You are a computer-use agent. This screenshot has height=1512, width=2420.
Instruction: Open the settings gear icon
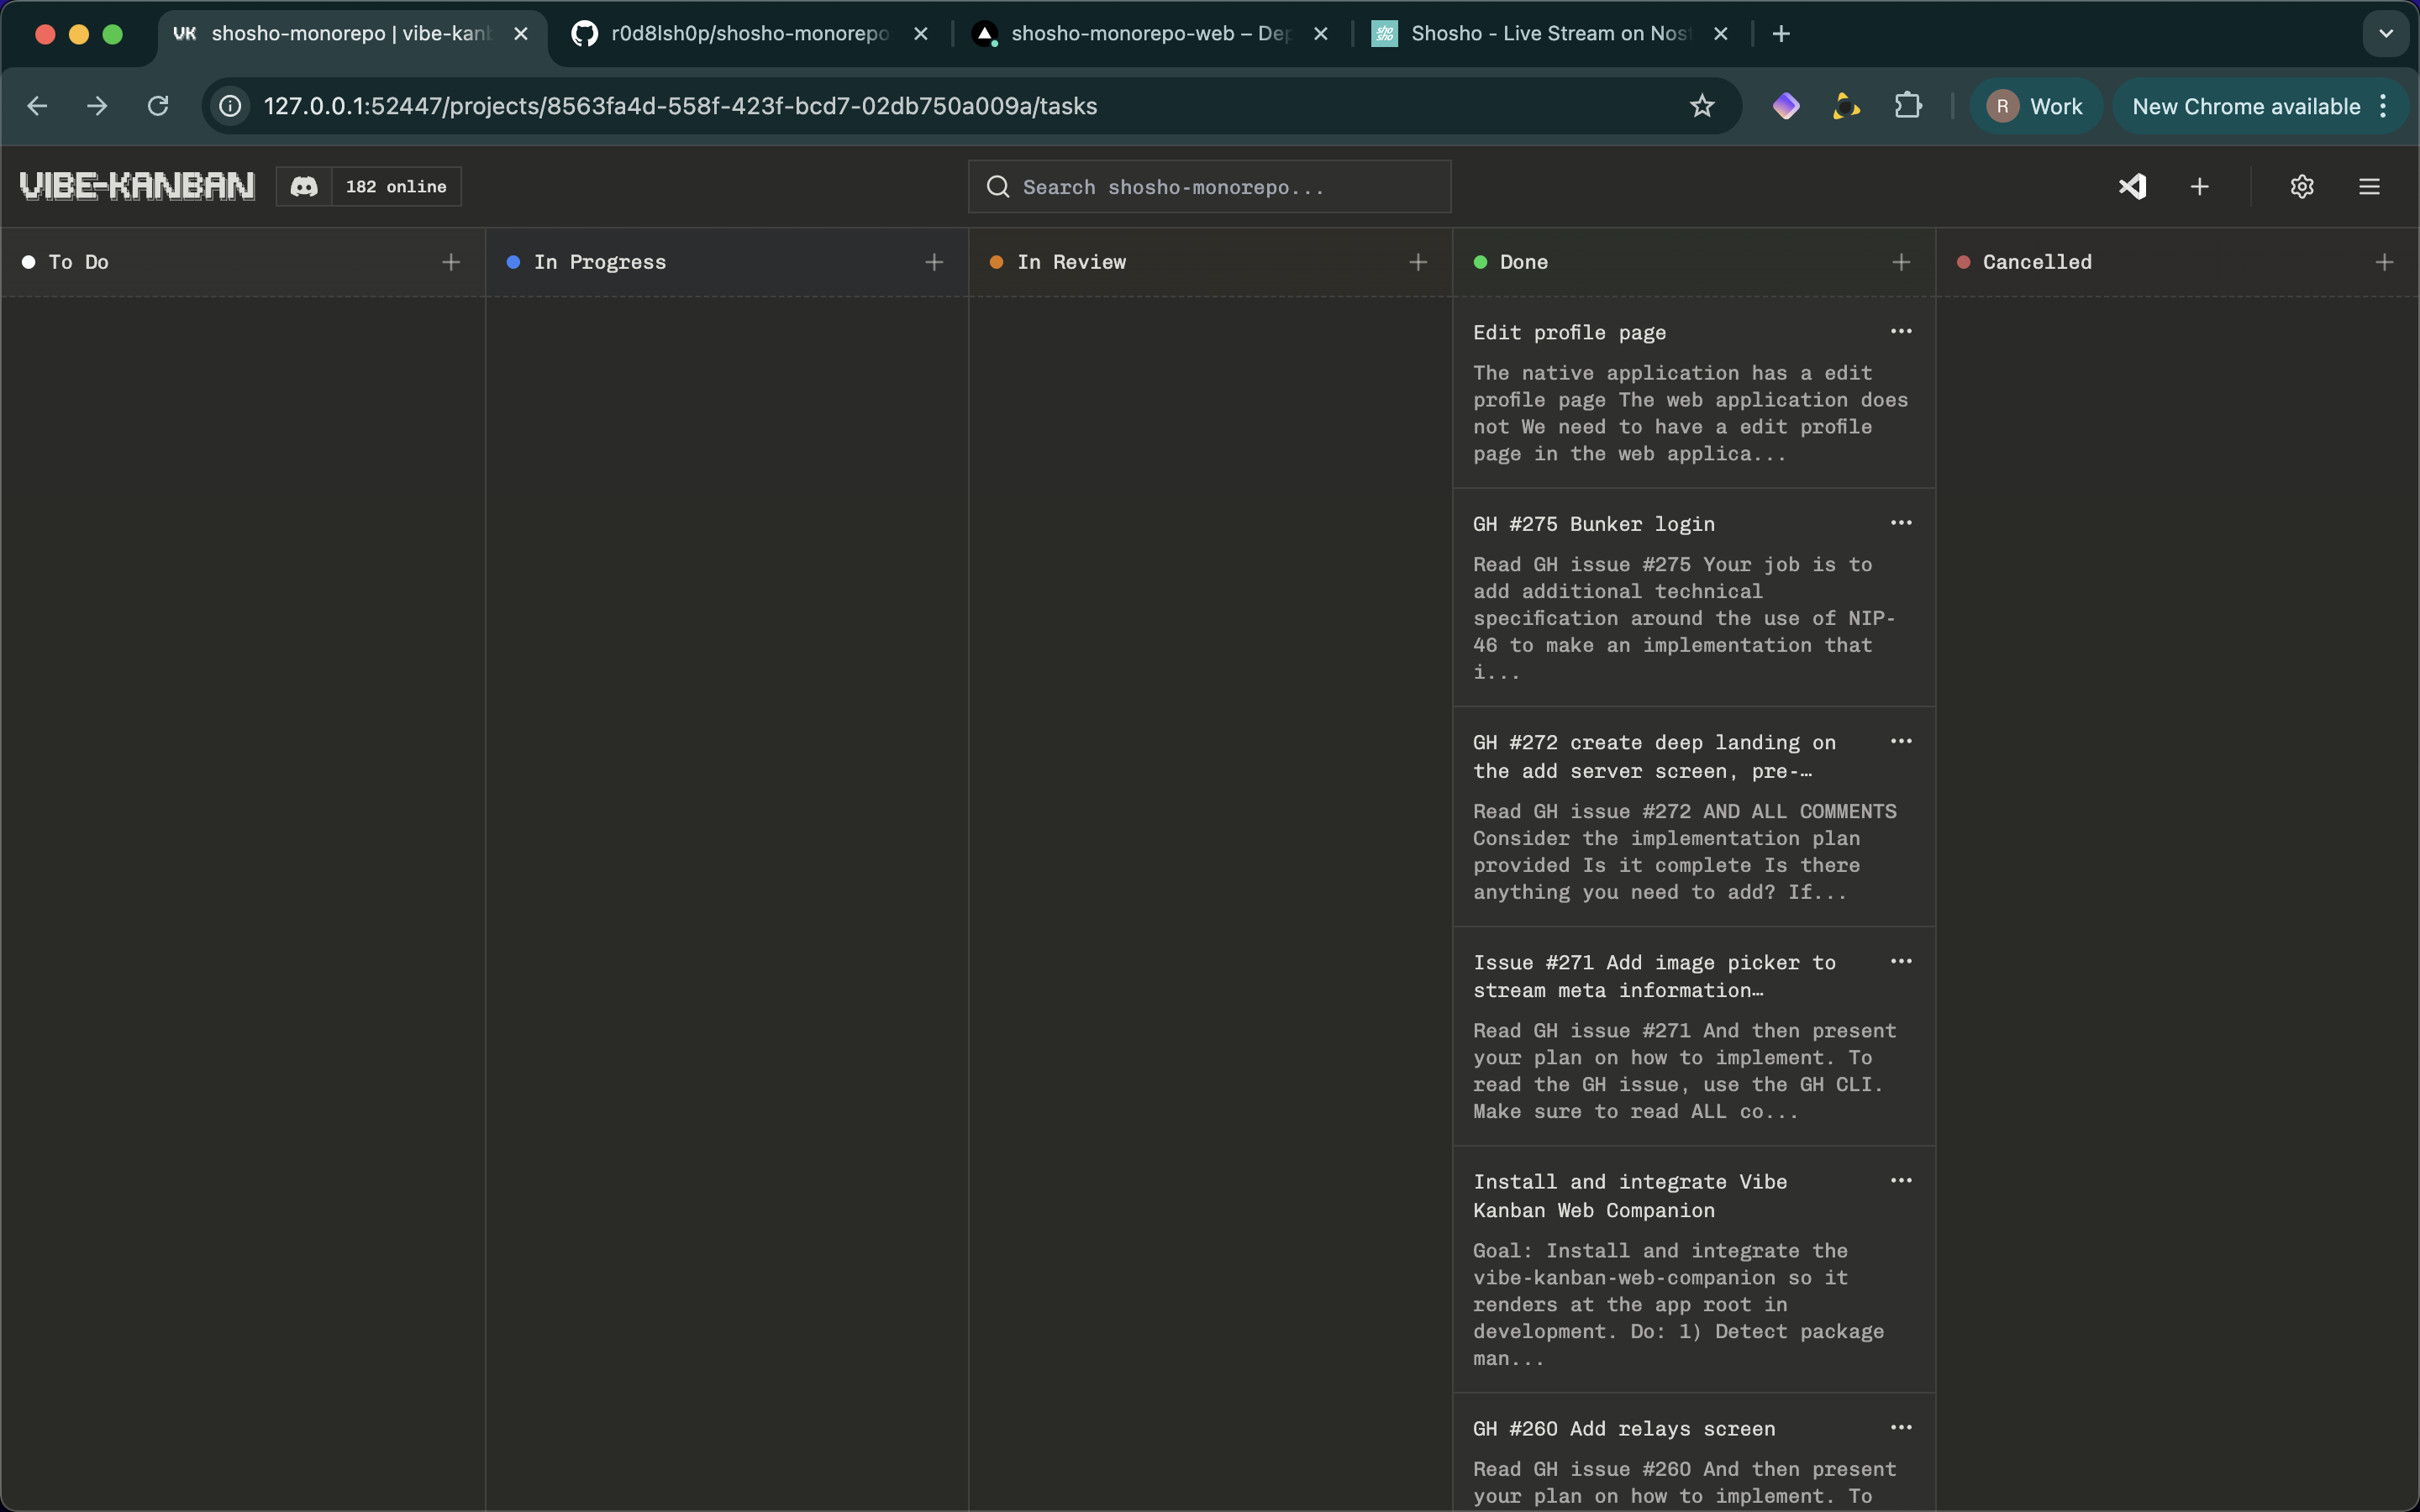pyautogui.click(x=2302, y=187)
